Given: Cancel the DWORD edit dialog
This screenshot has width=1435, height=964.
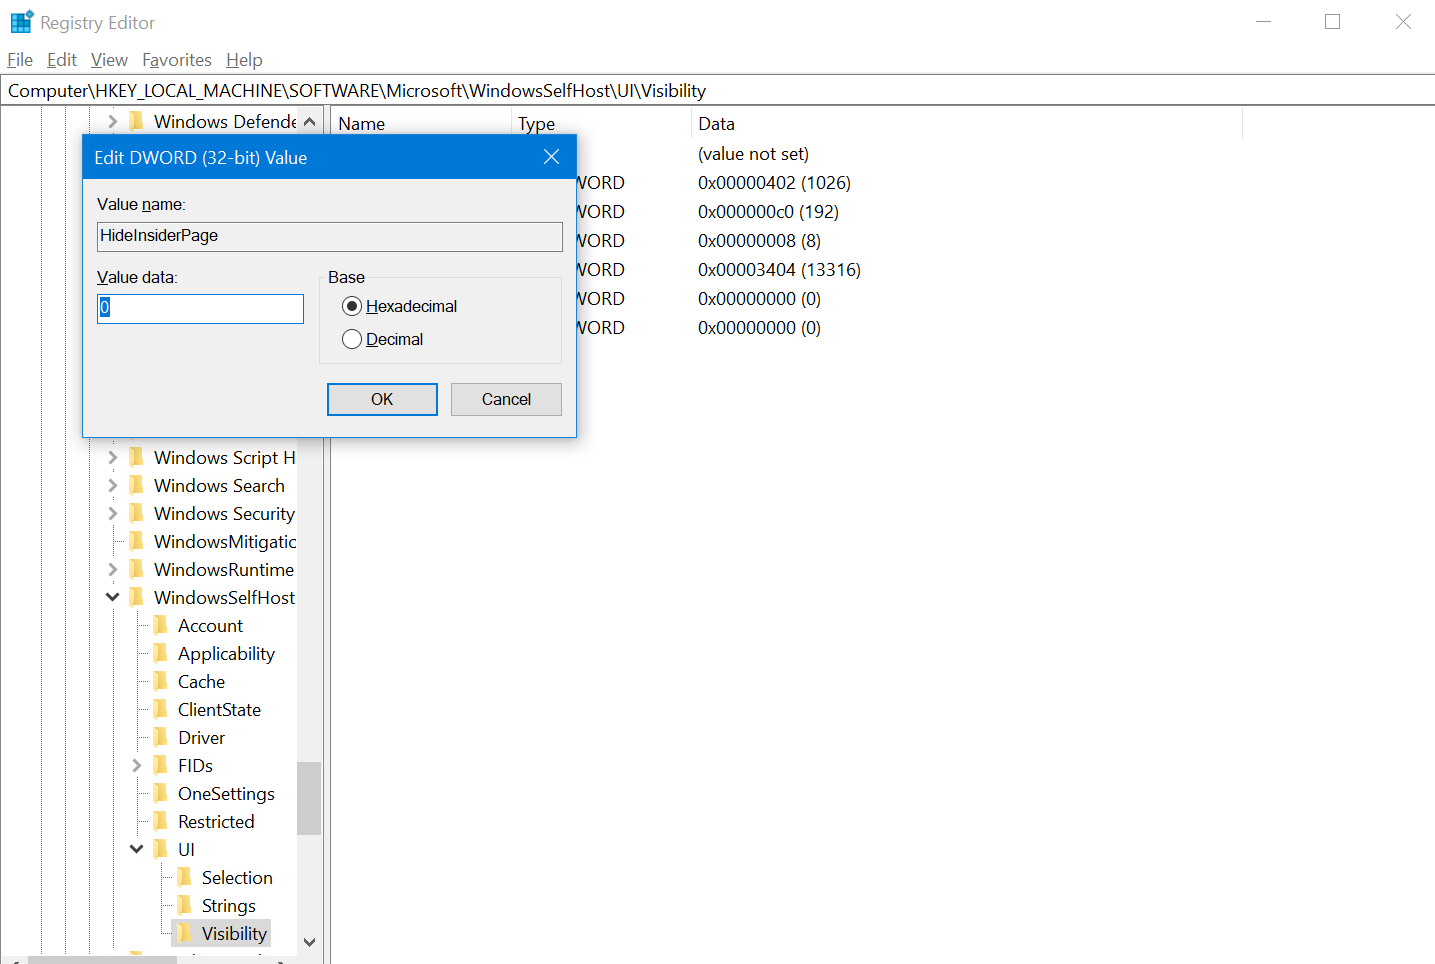Looking at the screenshot, I should pos(505,399).
